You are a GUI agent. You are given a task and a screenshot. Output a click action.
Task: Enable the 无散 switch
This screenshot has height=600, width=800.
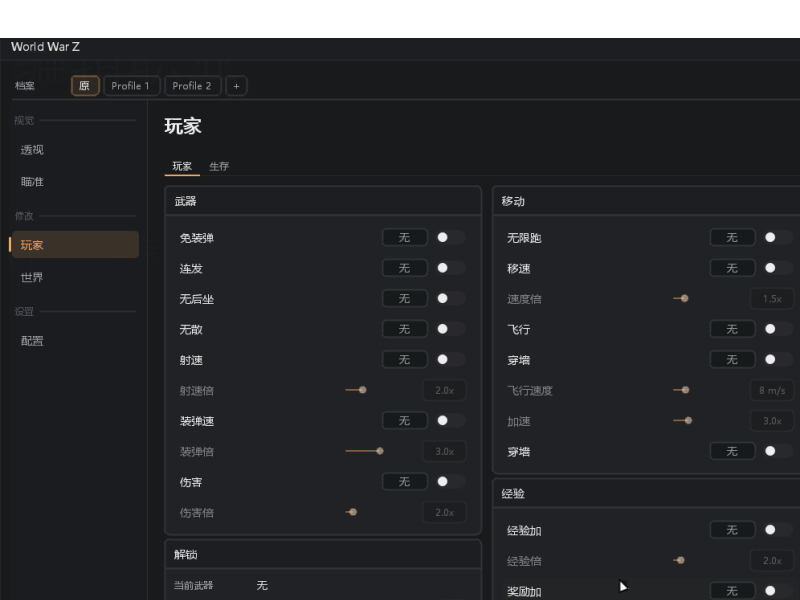451,329
